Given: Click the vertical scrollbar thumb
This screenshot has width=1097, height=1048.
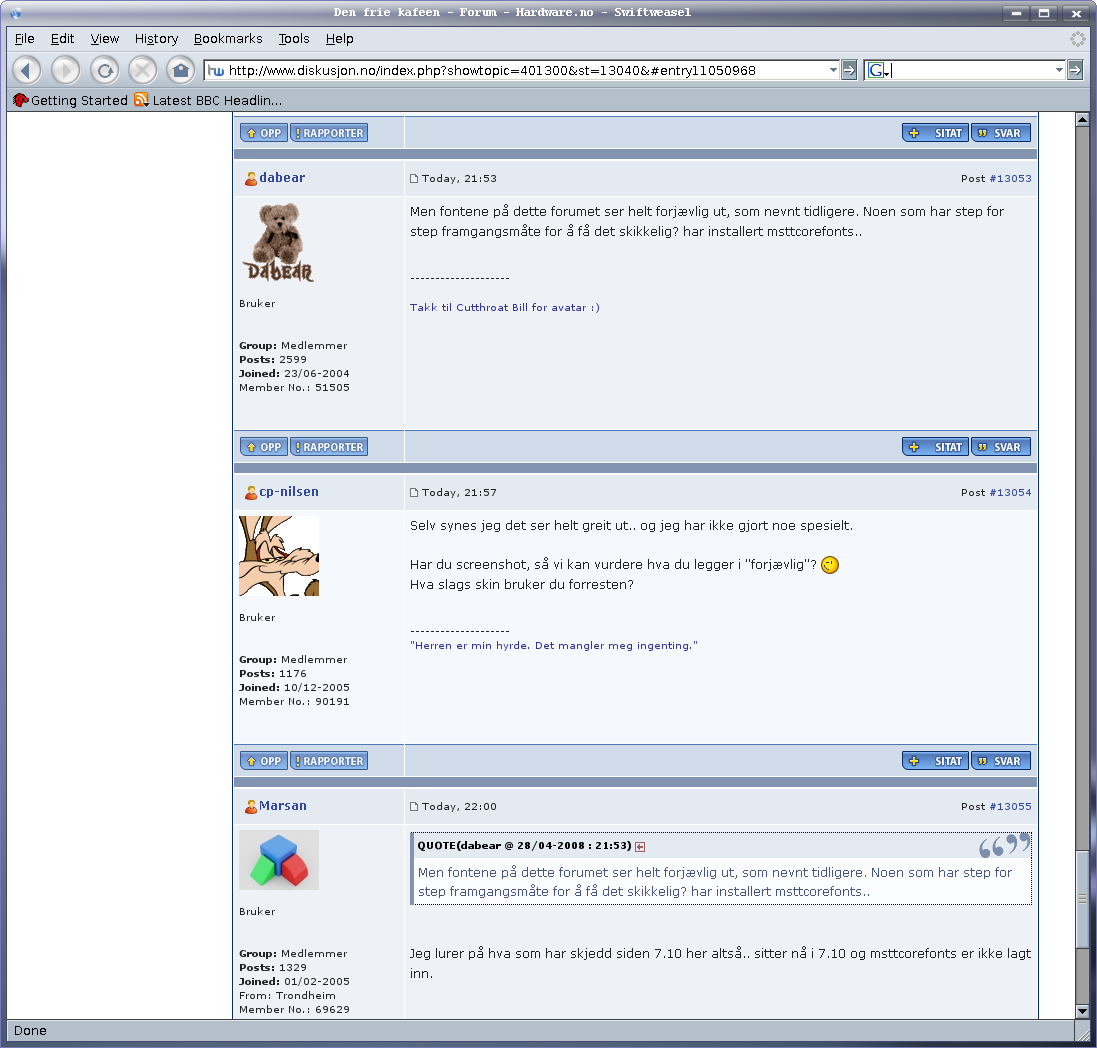Looking at the screenshot, I should (1082, 900).
